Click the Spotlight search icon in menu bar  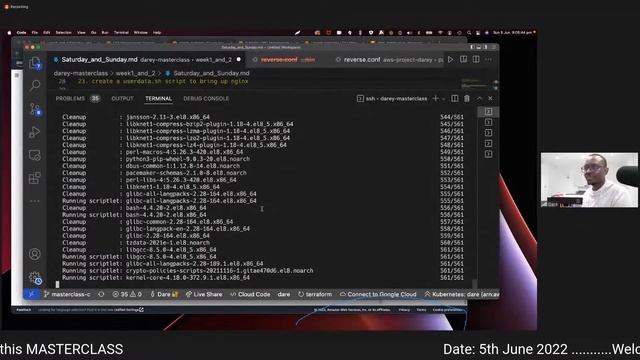(x=469, y=33)
